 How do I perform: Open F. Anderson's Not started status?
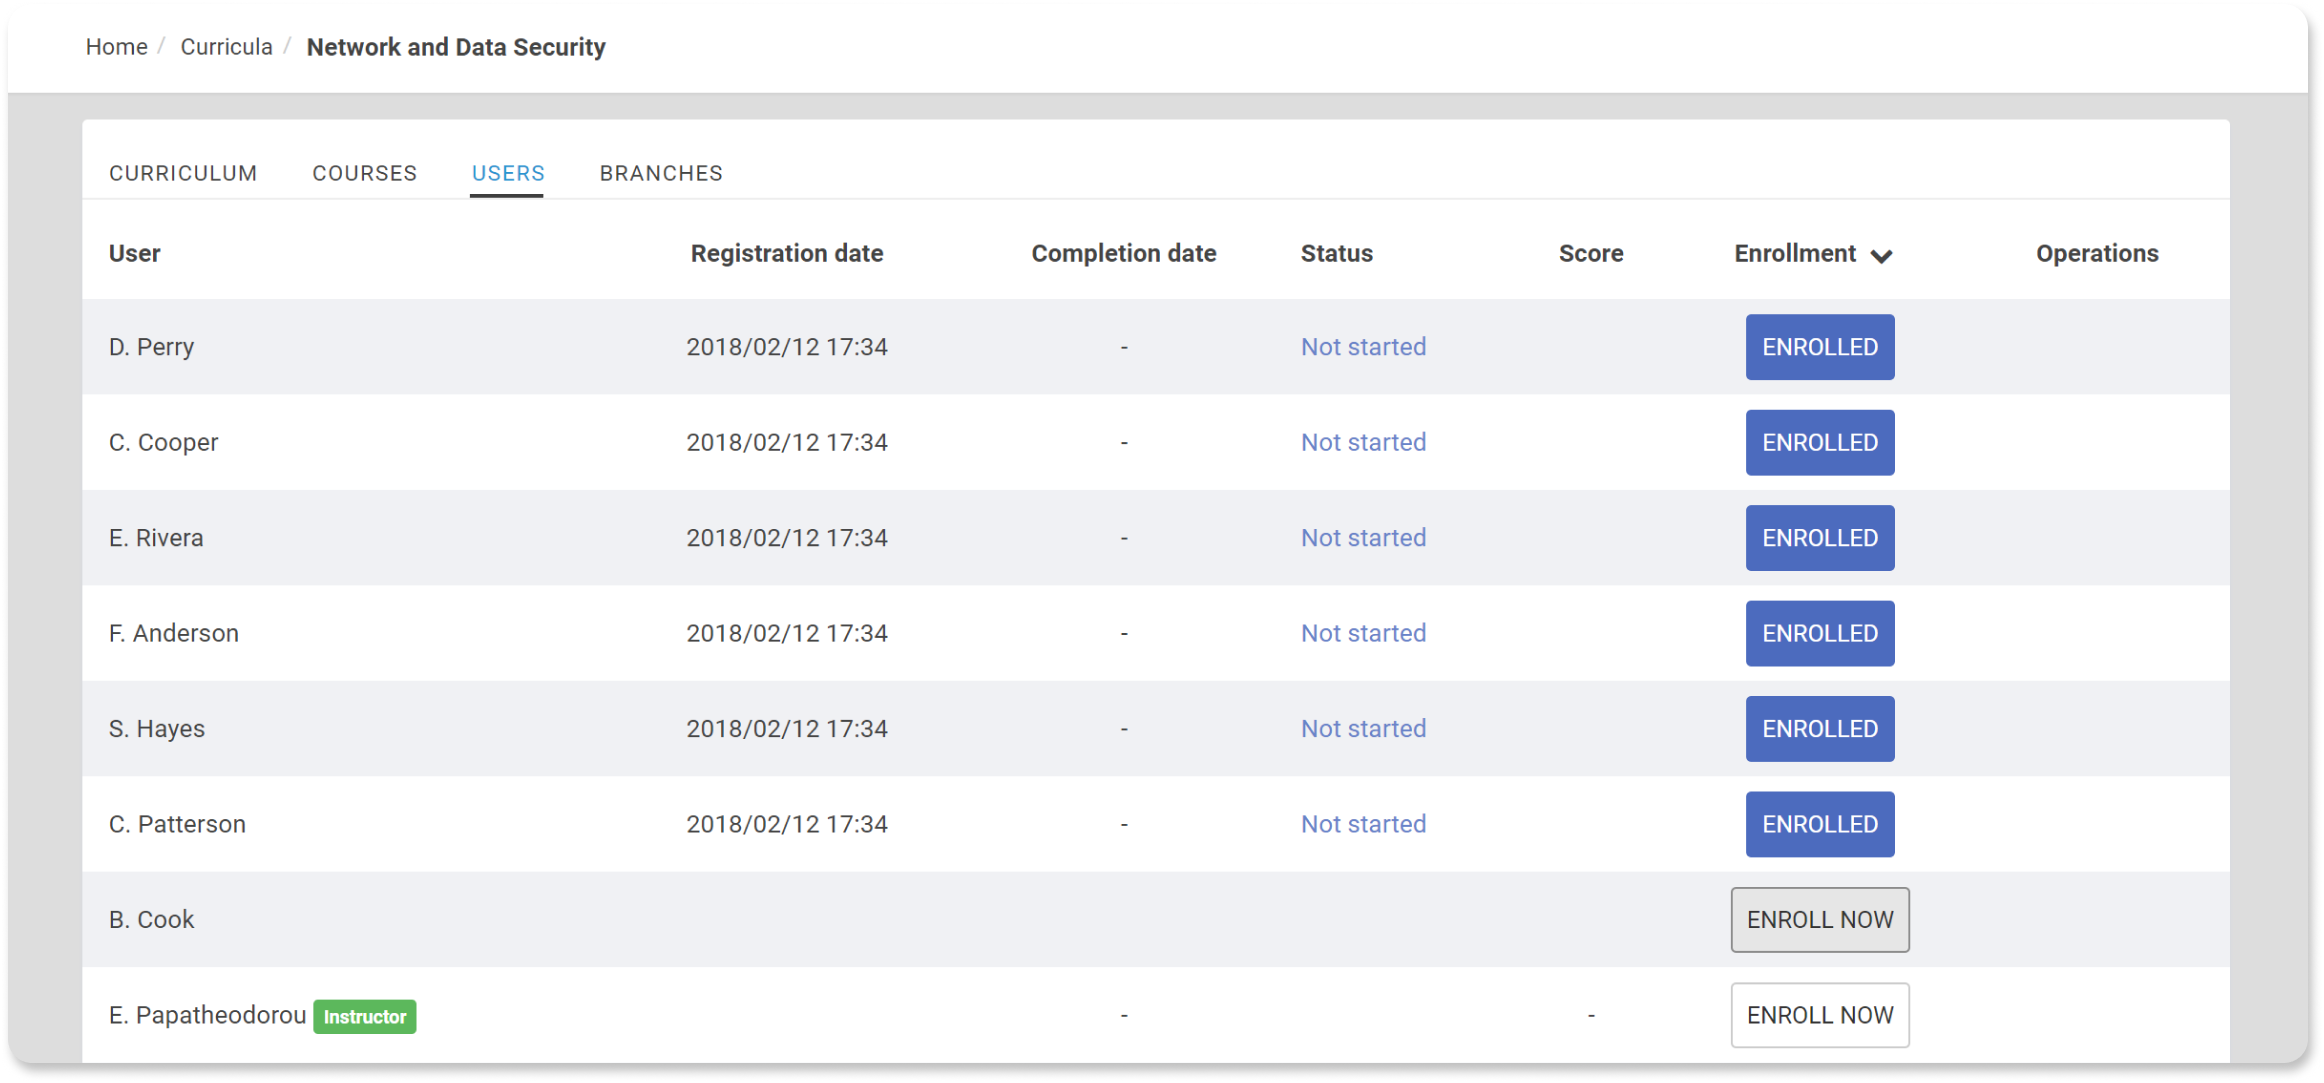(x=1363, y=633)
